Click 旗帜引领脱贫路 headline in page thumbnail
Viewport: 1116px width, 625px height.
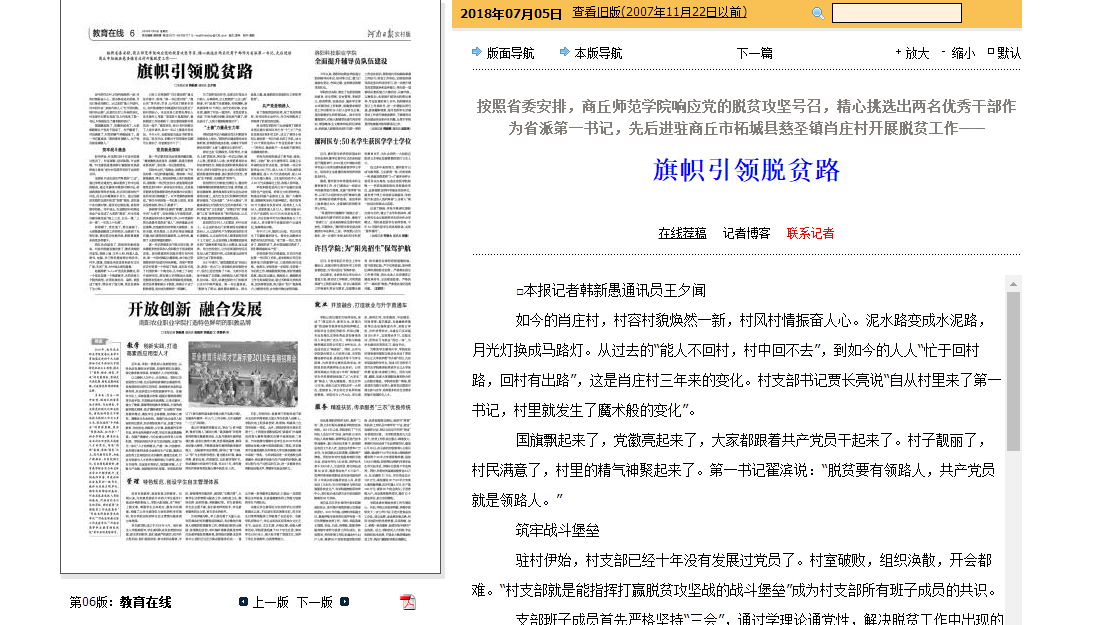point(194,71)
